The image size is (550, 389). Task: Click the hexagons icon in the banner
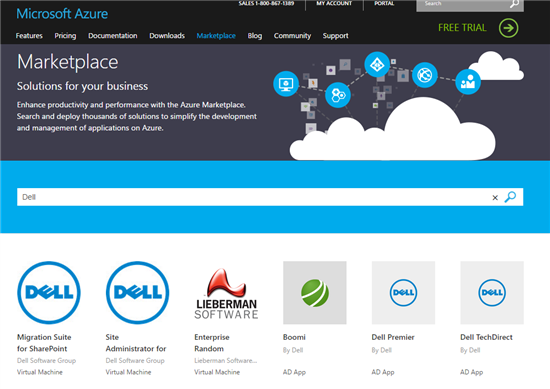click(x=338, y=95)
